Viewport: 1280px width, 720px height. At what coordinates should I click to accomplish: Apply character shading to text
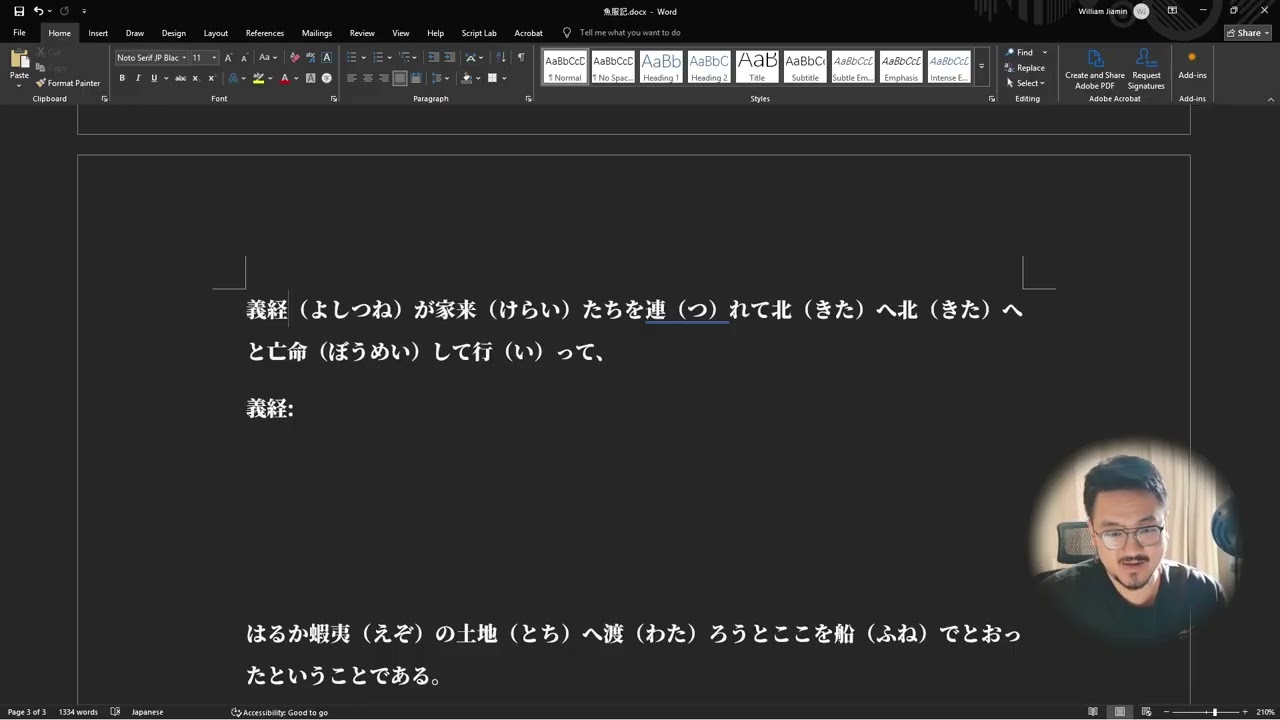310,78
